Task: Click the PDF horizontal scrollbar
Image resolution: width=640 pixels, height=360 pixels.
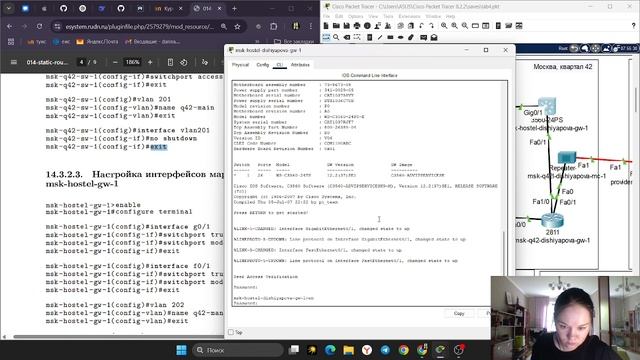Action: tap(118, 337)
